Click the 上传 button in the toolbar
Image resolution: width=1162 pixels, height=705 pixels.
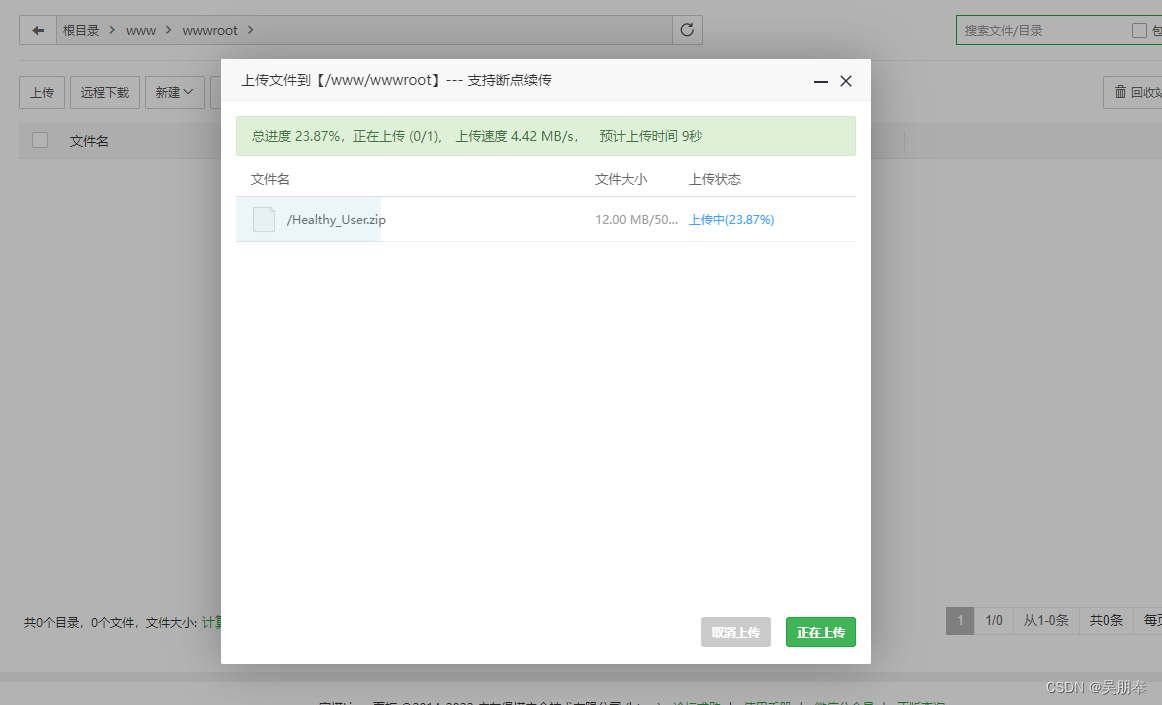(x=42, y=93)
